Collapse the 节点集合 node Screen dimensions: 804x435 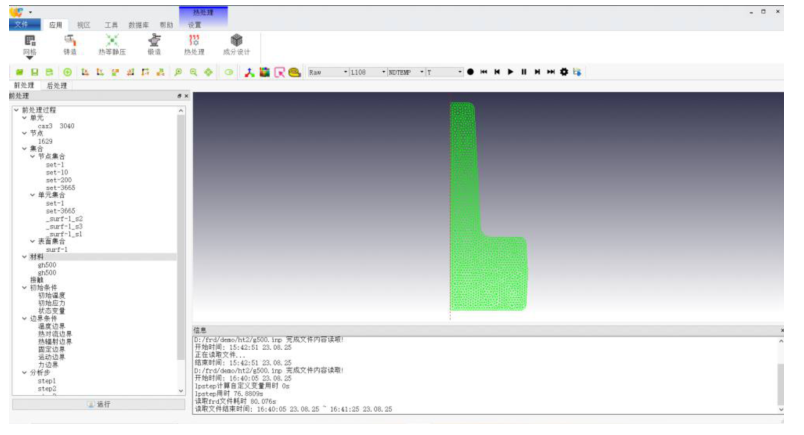32,156
